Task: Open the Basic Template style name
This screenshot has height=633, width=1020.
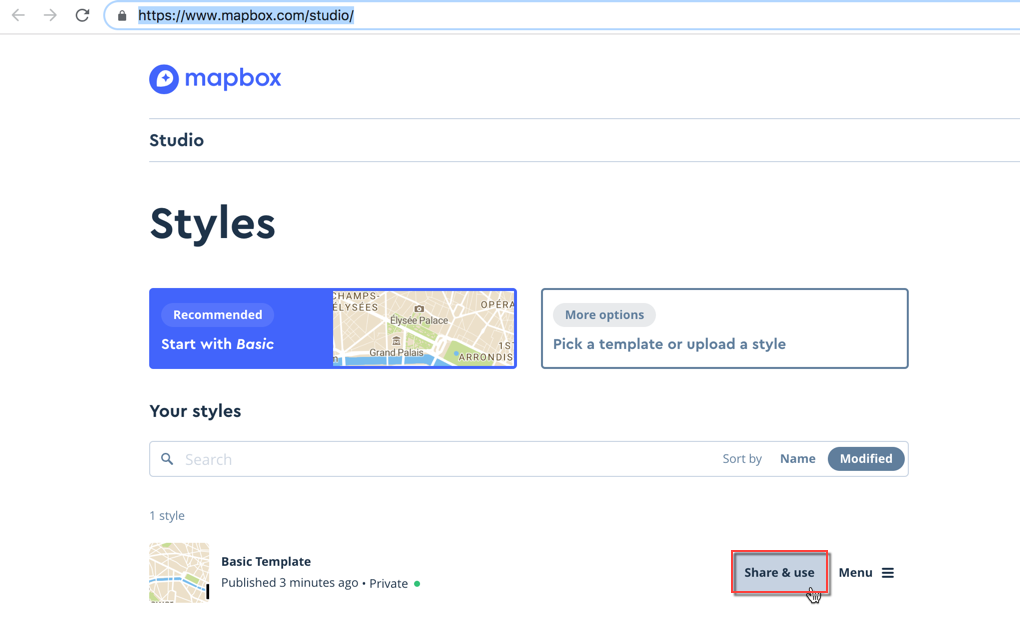Action: coord(266,561)
